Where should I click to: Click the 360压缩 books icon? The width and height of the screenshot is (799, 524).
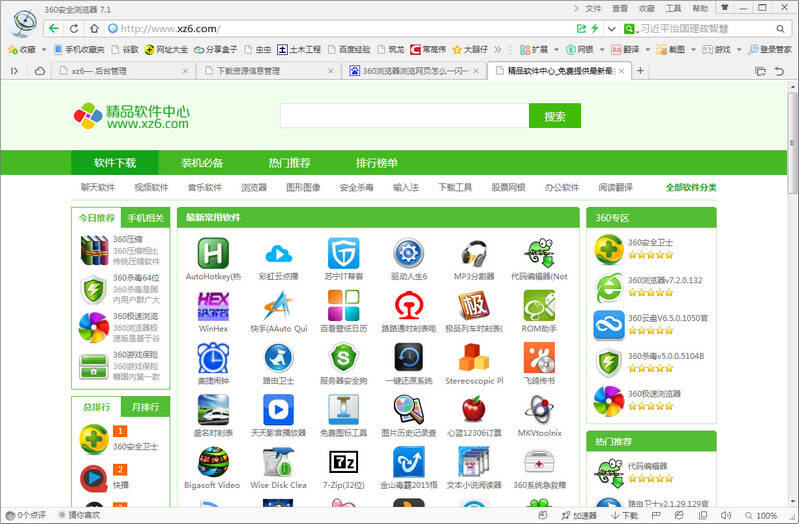pos(94,250)
